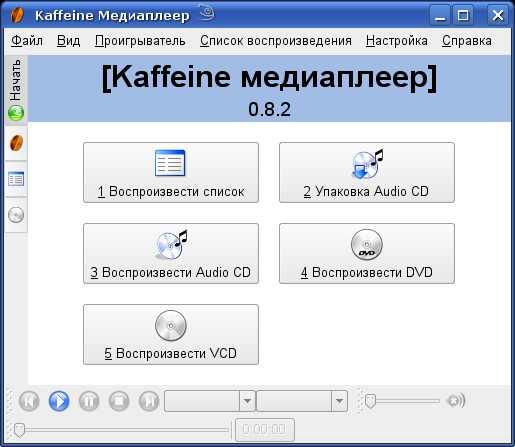Maximize the Kaffeine window
Image resolution: width=515 pixels, height=447 pixels.
463,15
